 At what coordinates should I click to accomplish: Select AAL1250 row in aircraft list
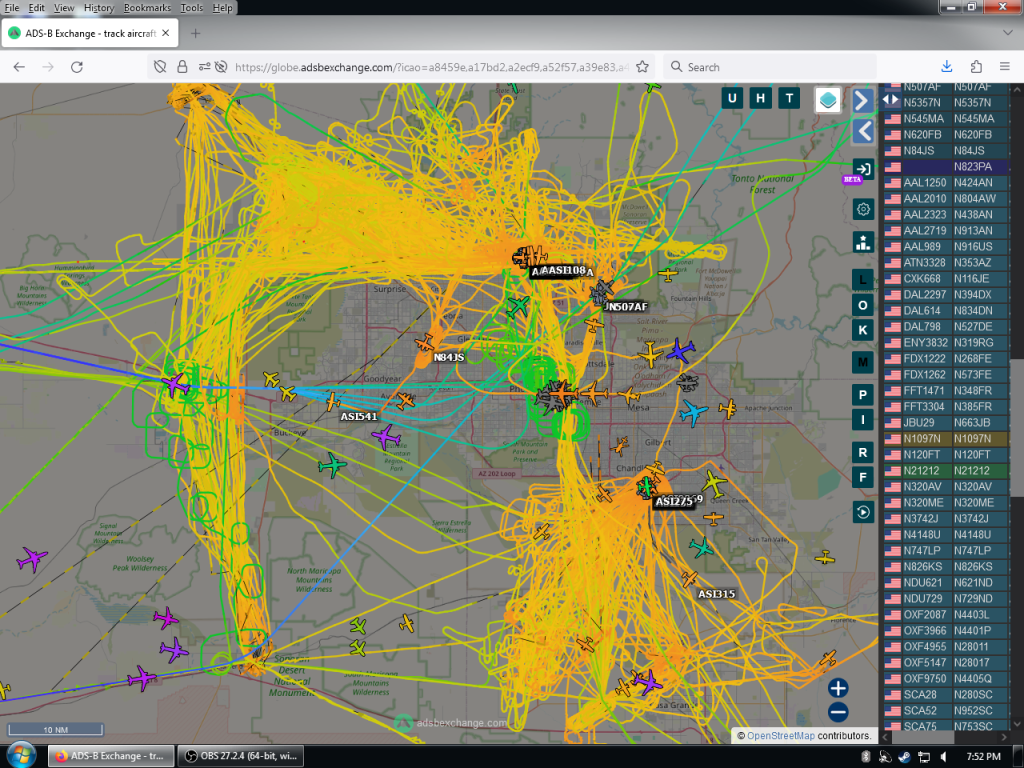(945, 183)
